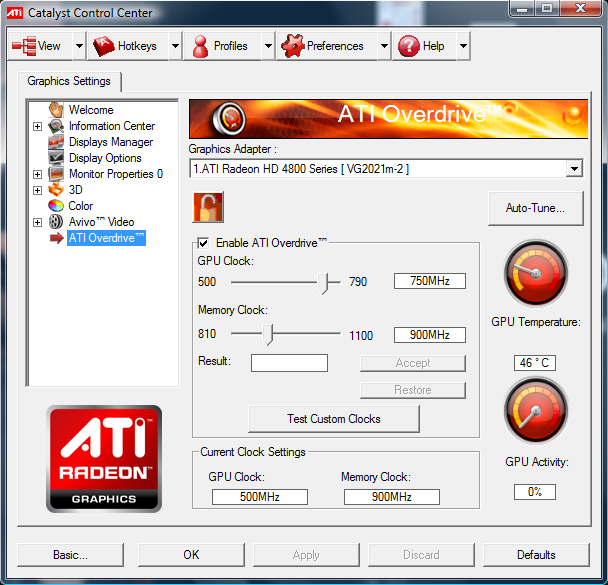Open the Hotkeys menu dropdown arrow
Viewport: 608px width, 585px height.
[x=175, y=46]
